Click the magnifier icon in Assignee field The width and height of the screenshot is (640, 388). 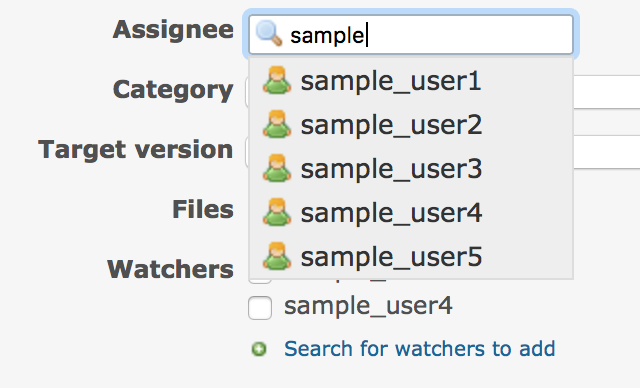269,33
